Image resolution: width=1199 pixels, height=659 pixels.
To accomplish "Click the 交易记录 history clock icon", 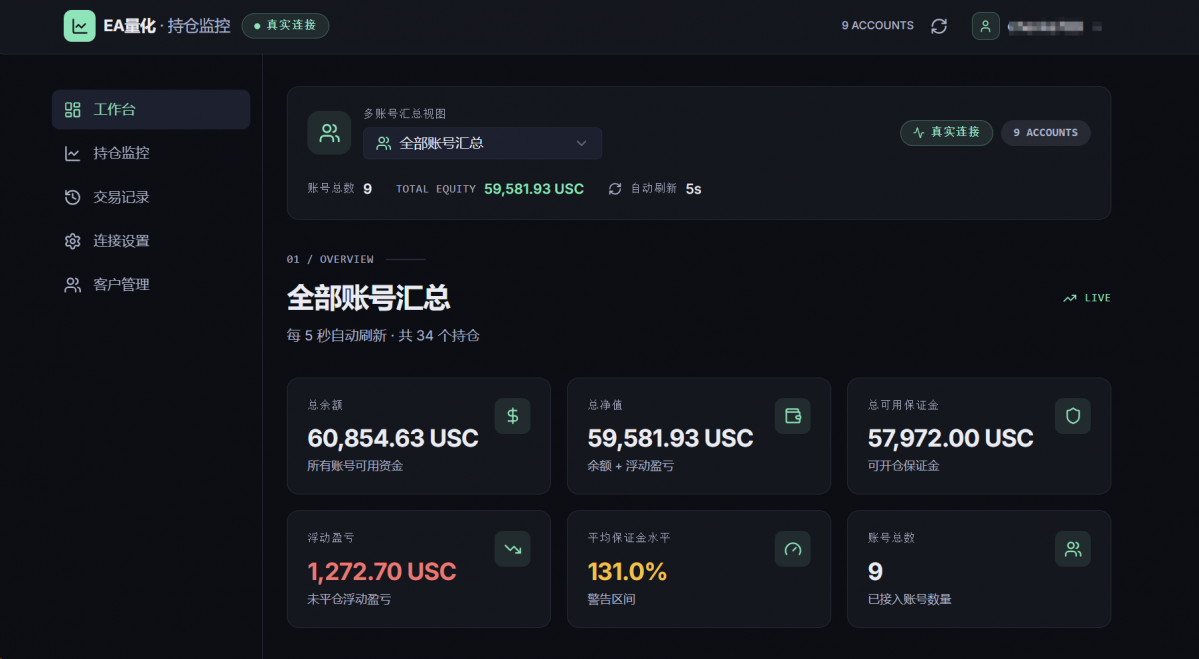I will 73,197.
